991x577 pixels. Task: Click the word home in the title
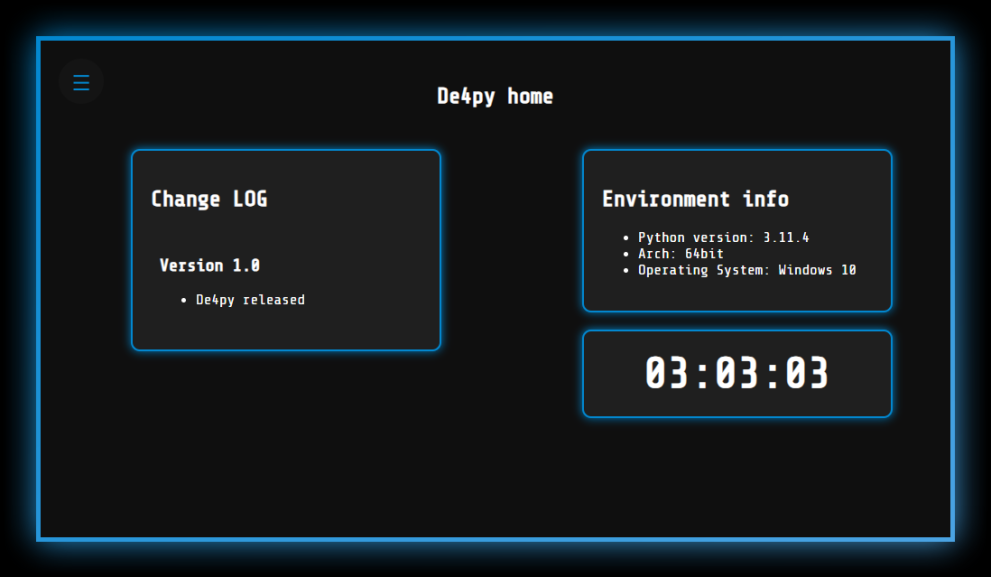coord(530,96)
